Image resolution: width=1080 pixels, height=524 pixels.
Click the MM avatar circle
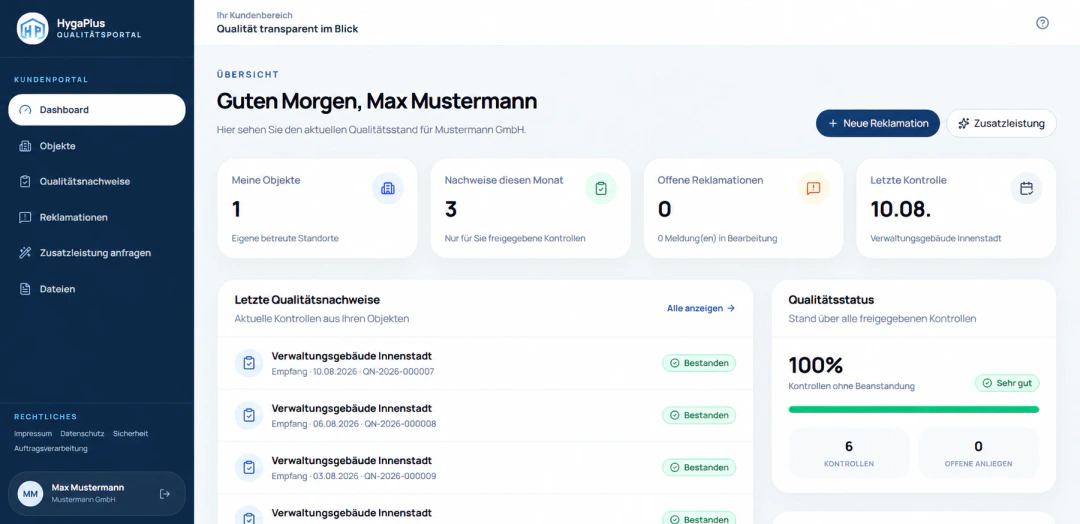(x=30, y=494)
